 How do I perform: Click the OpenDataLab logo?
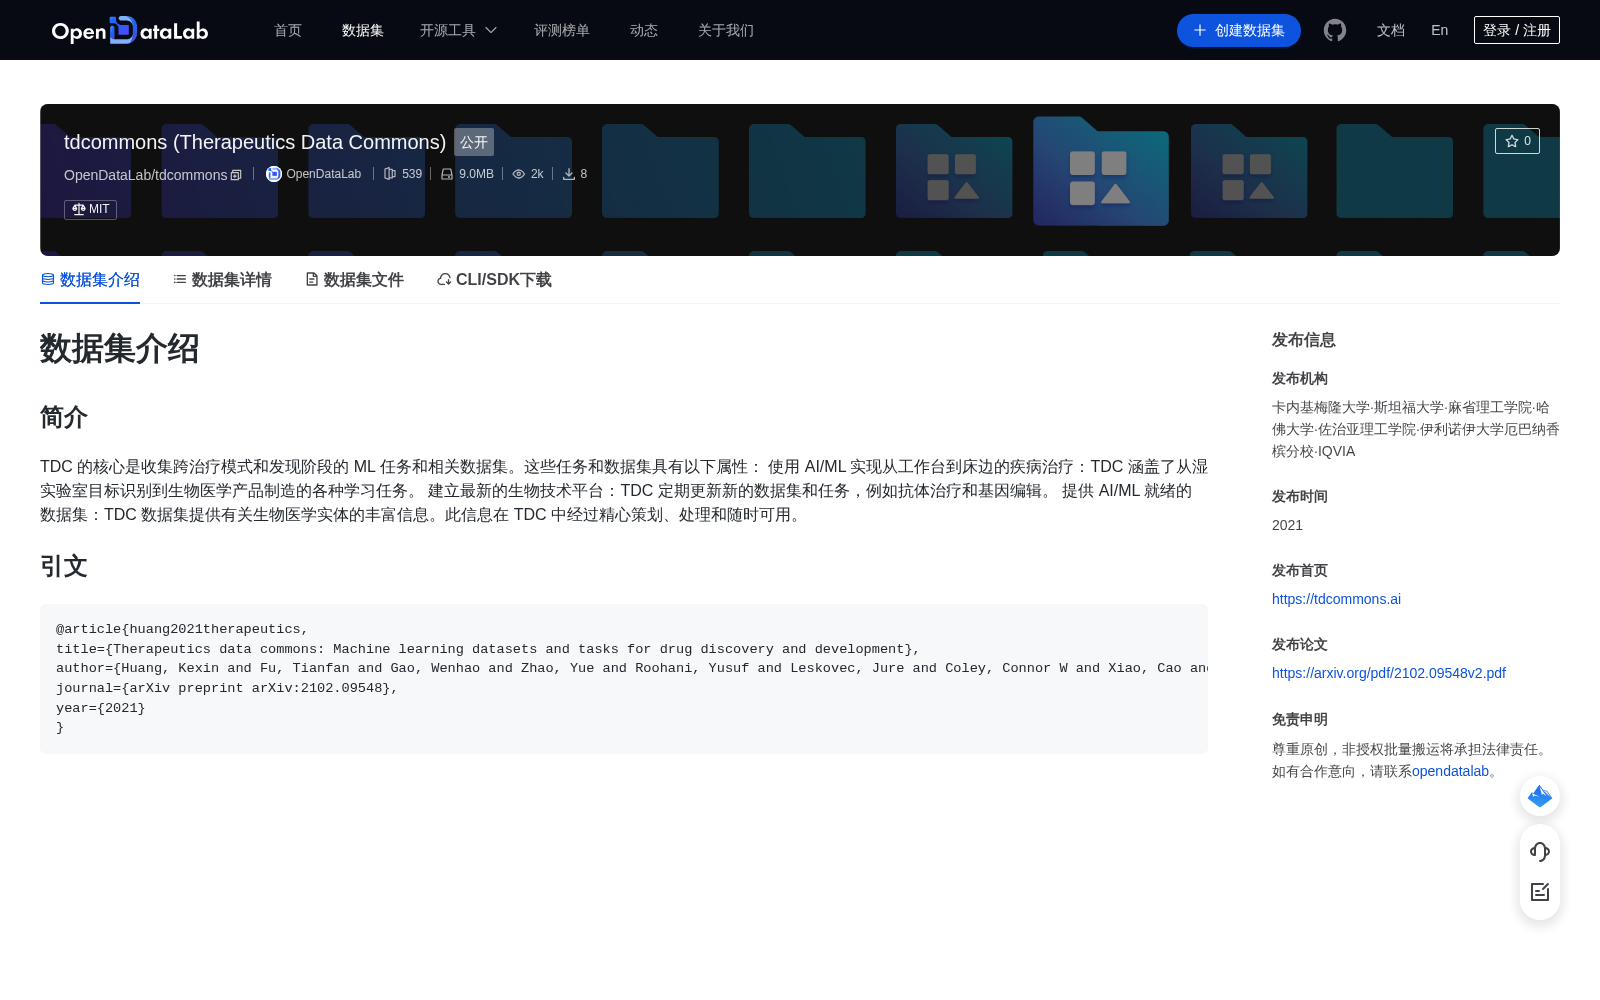click(x=130, y=30)
